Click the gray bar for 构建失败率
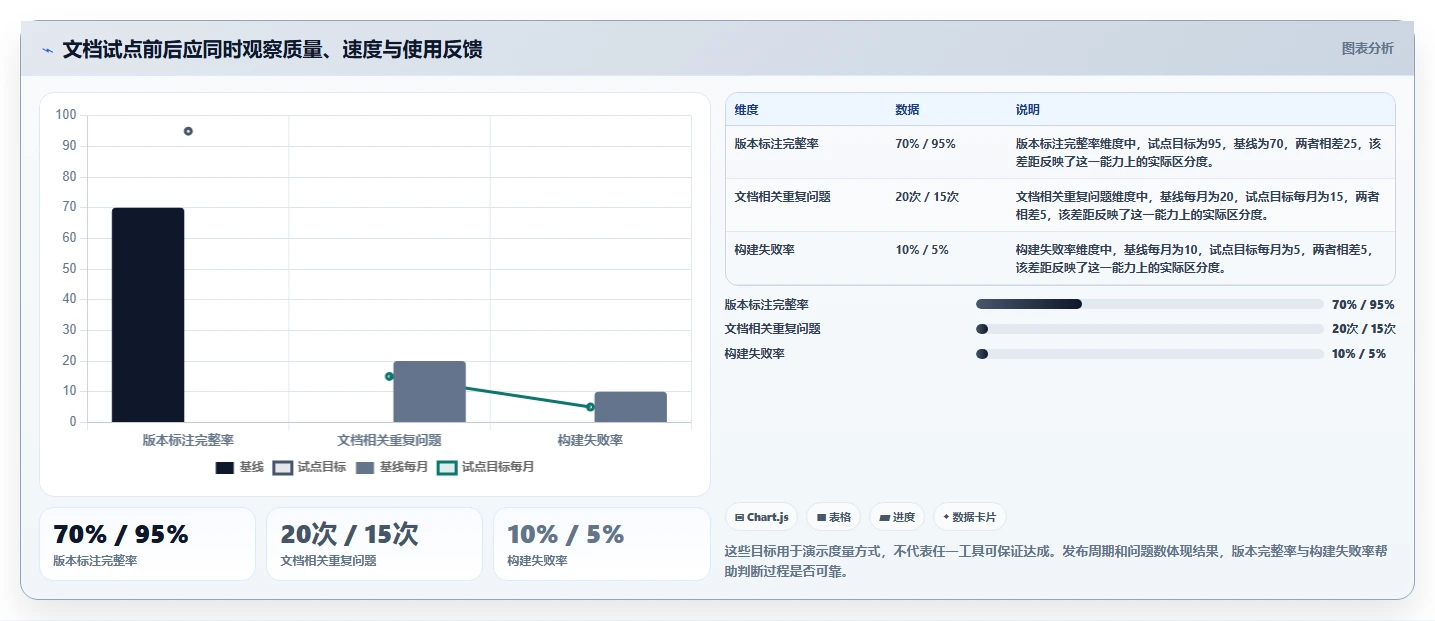1435x621 pixels. pos(631,407)
